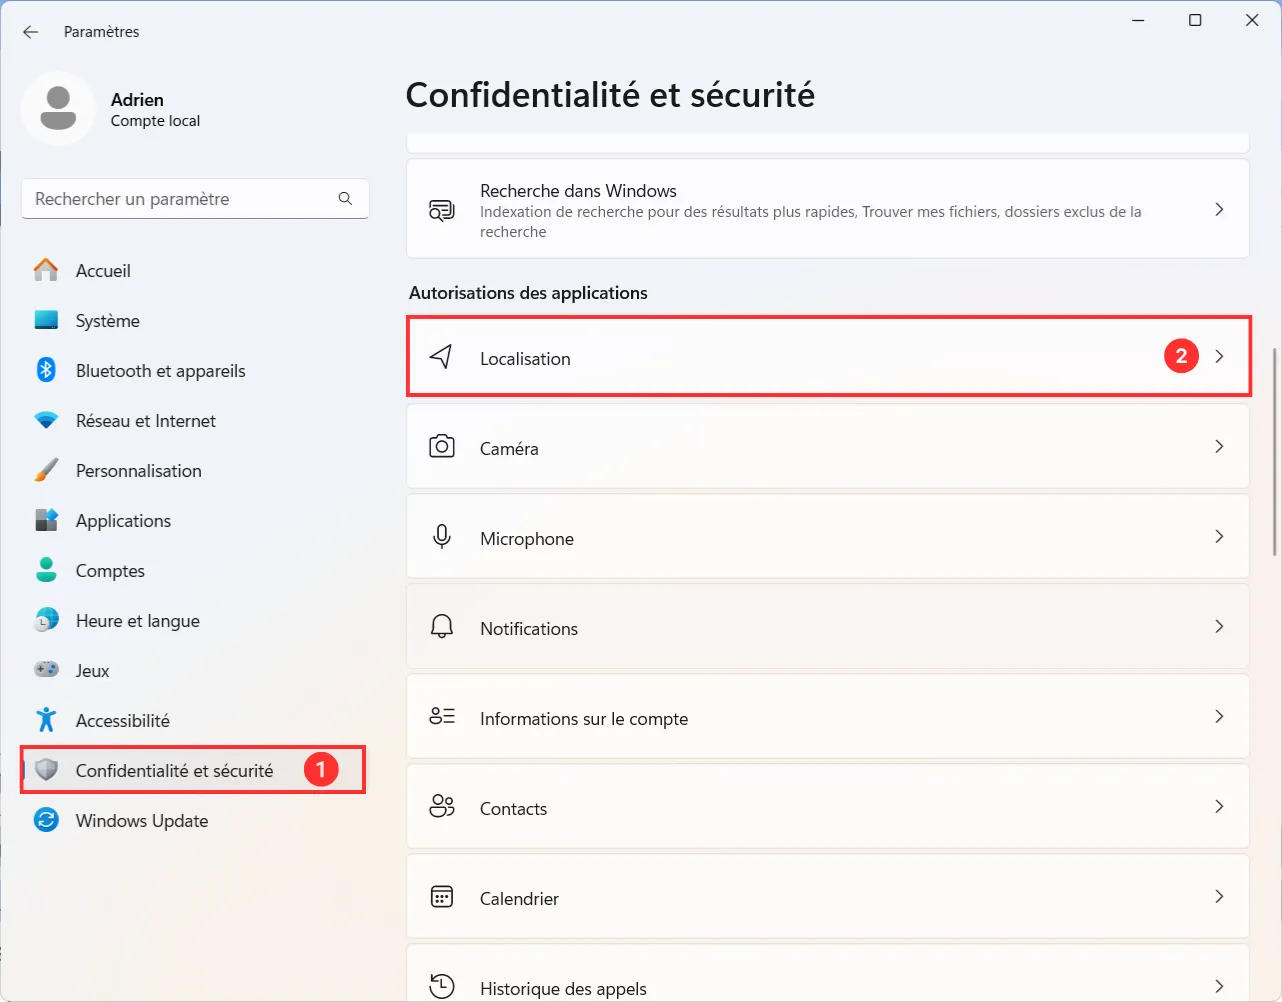Select the Comptes sidebar label

coord(110,571)
